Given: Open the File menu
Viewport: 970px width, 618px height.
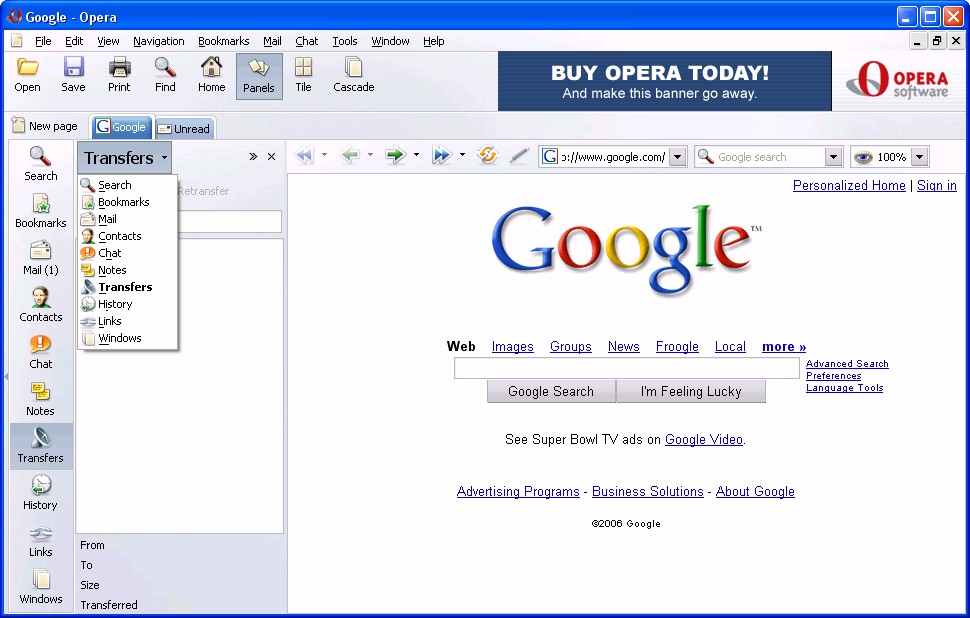Looking at the screenshot, I should (43, 41).
